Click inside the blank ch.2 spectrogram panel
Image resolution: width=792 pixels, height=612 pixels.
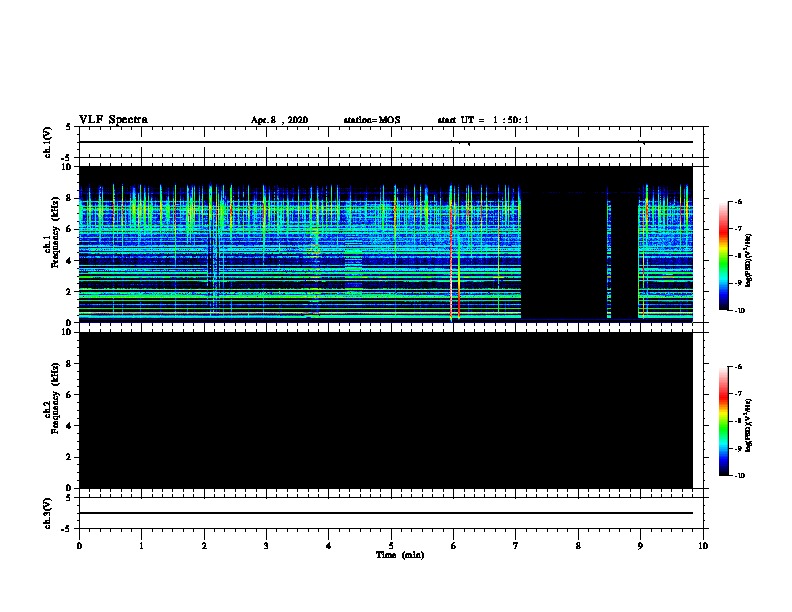coord(385,410)
